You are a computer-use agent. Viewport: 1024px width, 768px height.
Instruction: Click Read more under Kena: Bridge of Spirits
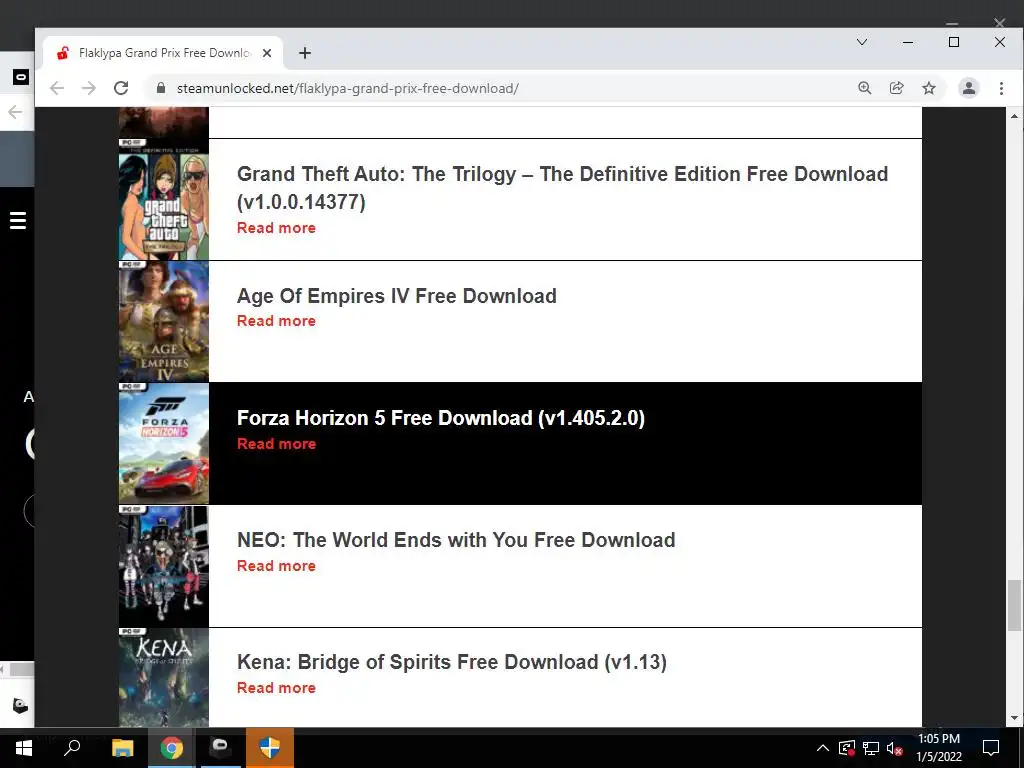coord(276,688)
